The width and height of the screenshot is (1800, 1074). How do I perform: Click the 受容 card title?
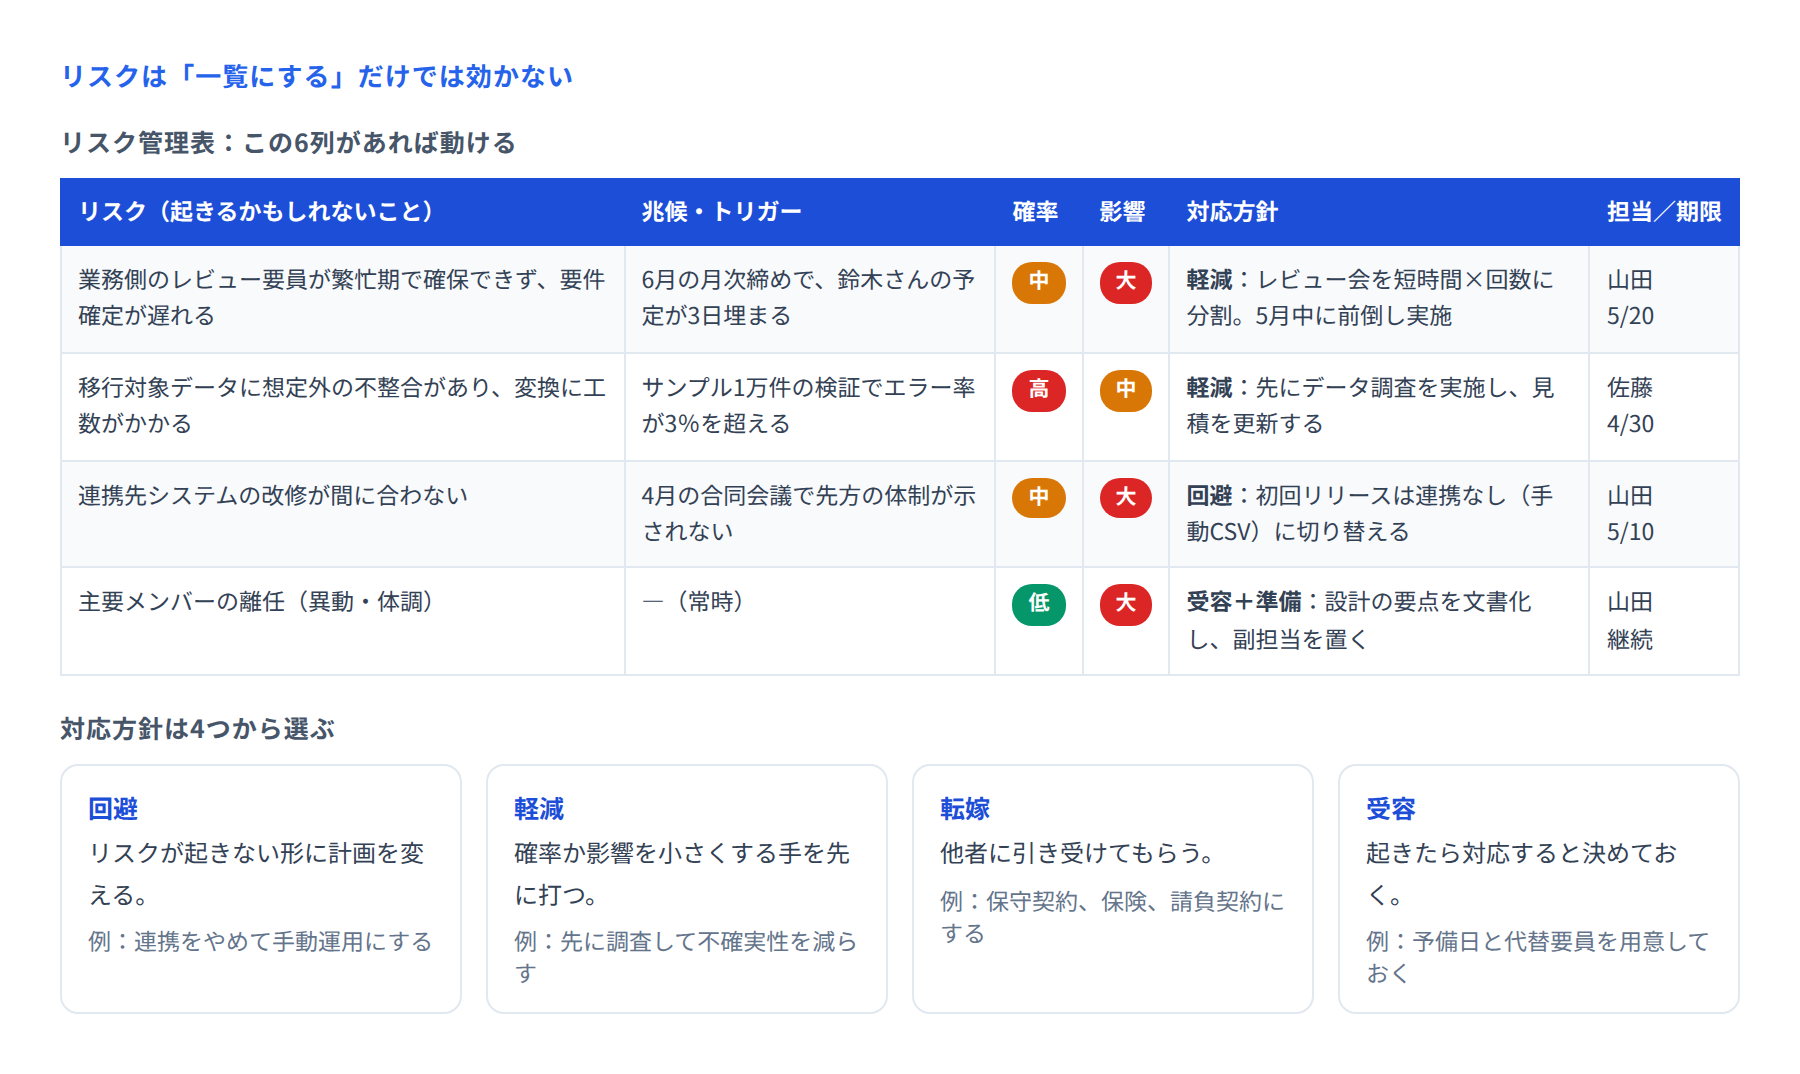point(1391,809)
